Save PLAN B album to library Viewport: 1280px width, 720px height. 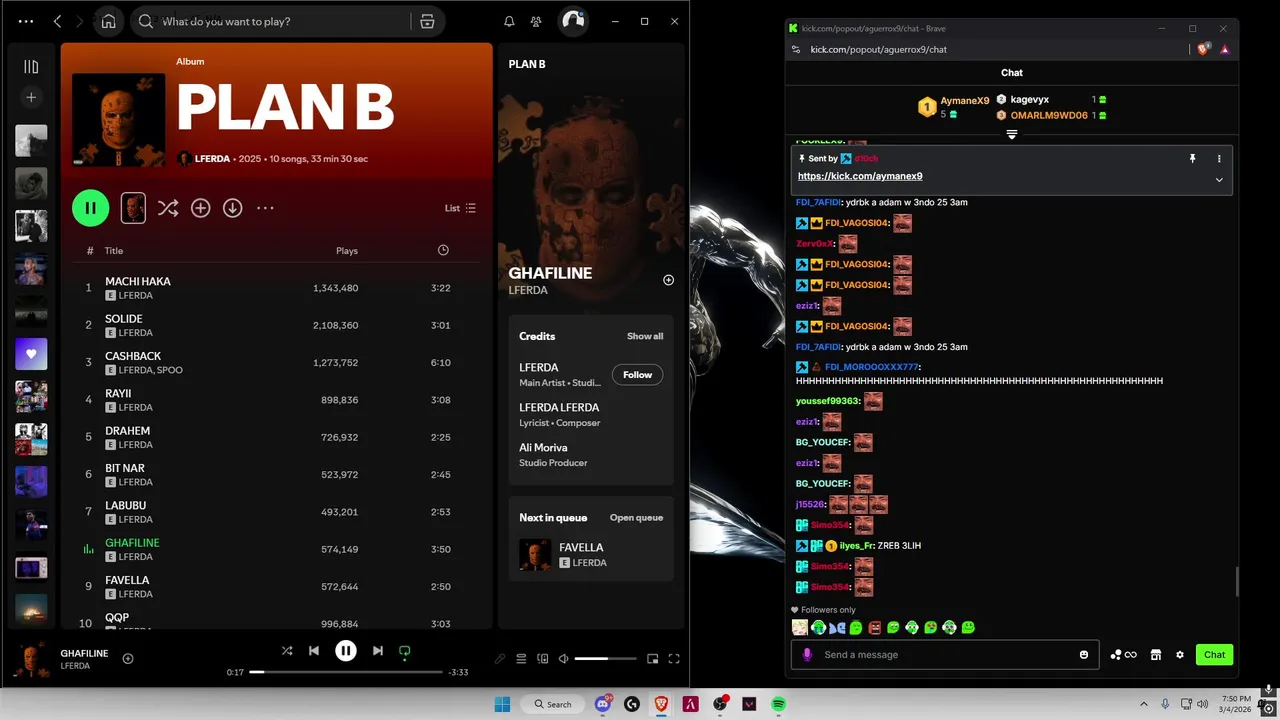click(200, 208)
